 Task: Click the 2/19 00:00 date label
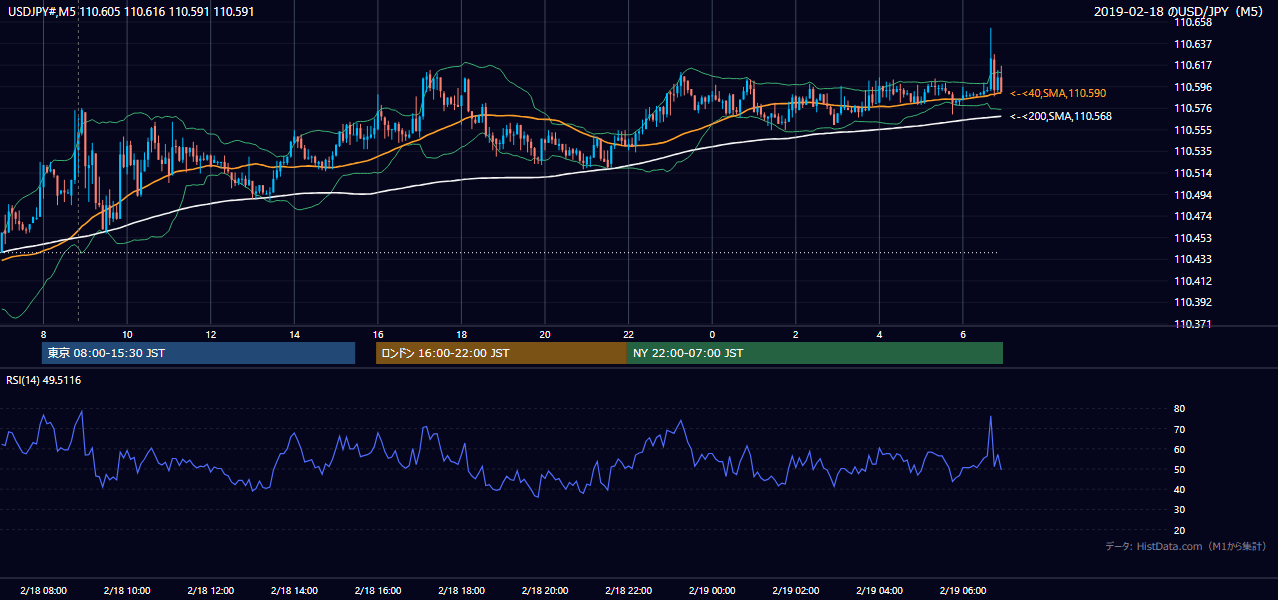pos(711,591)
